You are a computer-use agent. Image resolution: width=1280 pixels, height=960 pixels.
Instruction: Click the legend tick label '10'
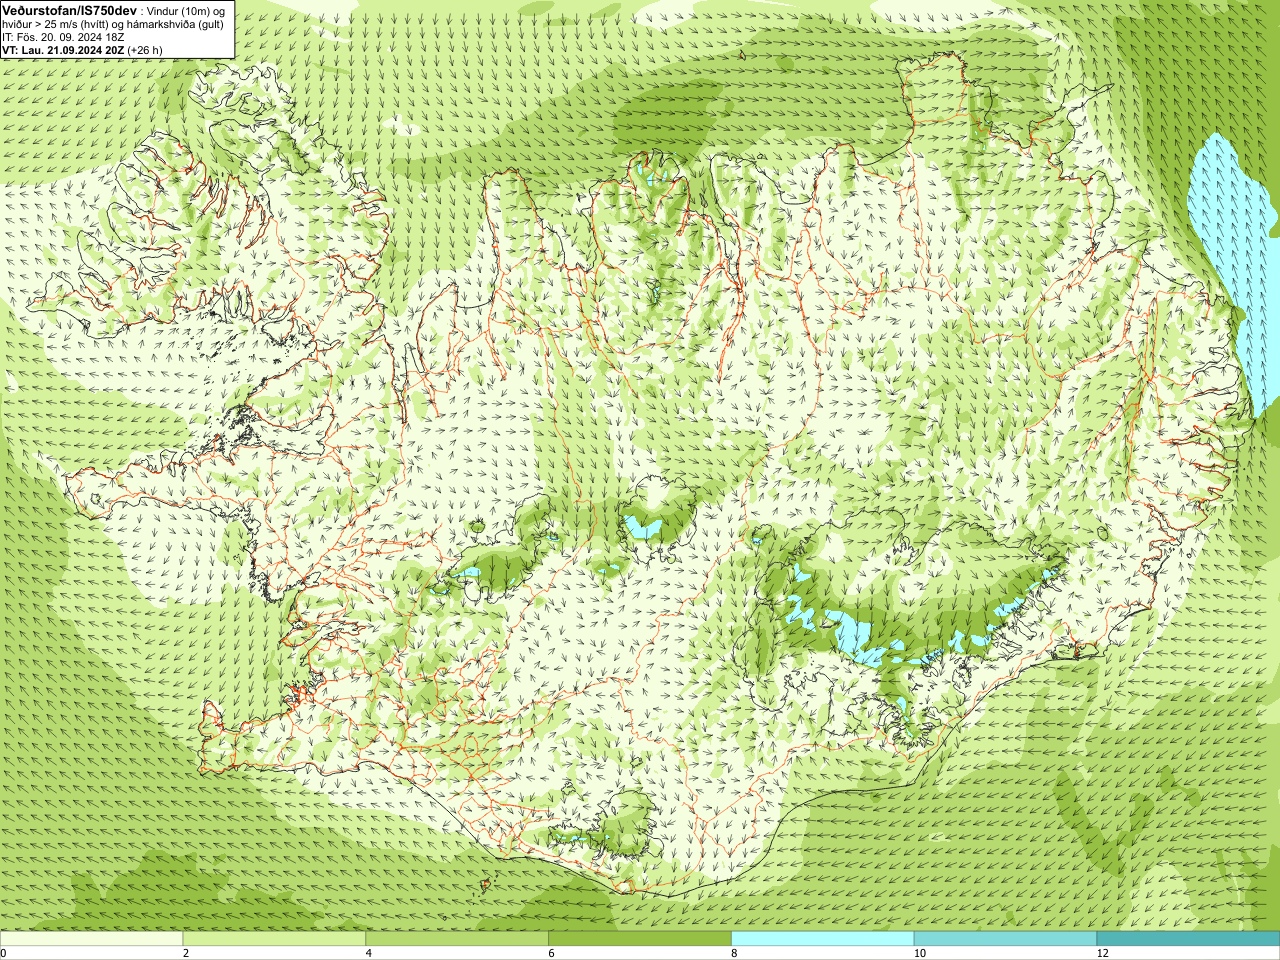(919, 953)
